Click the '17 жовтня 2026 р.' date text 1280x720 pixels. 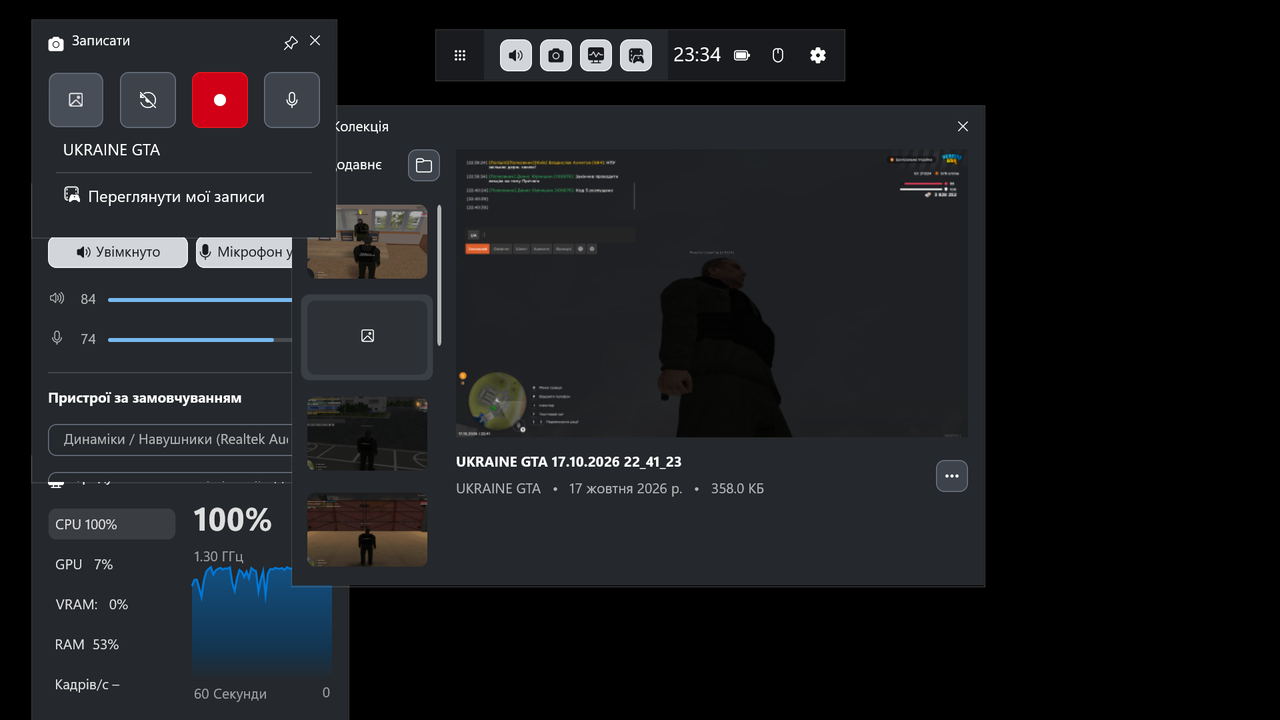click(625, 489)
